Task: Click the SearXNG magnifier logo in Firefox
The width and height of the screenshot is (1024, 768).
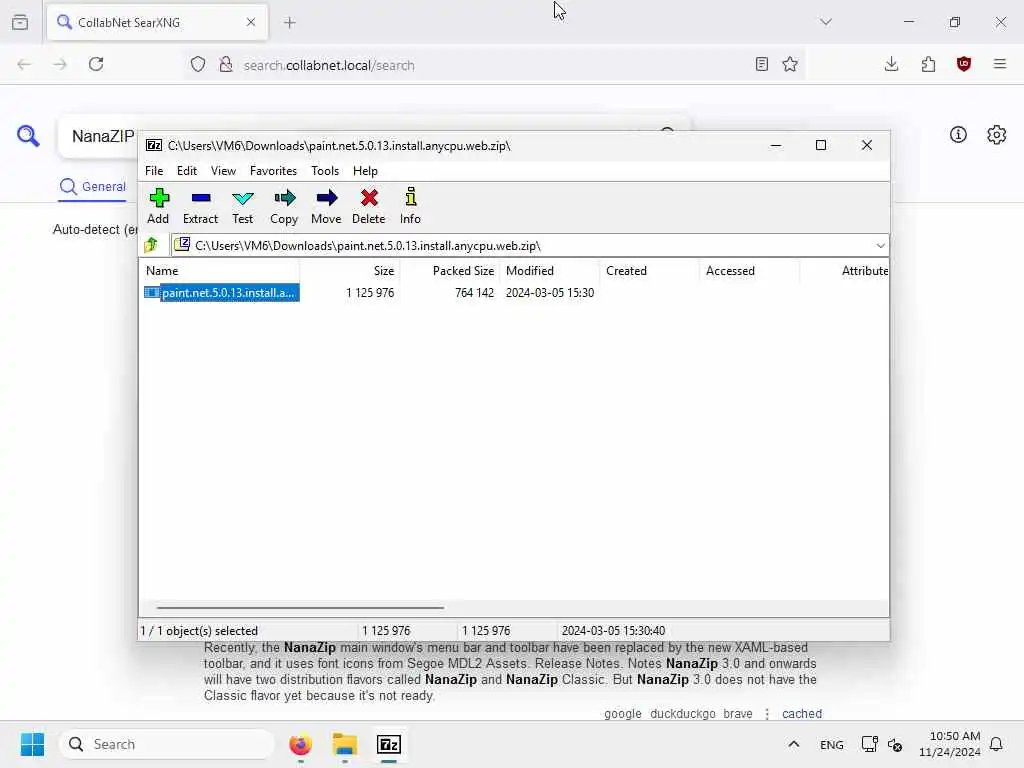Action: (28, 136)
